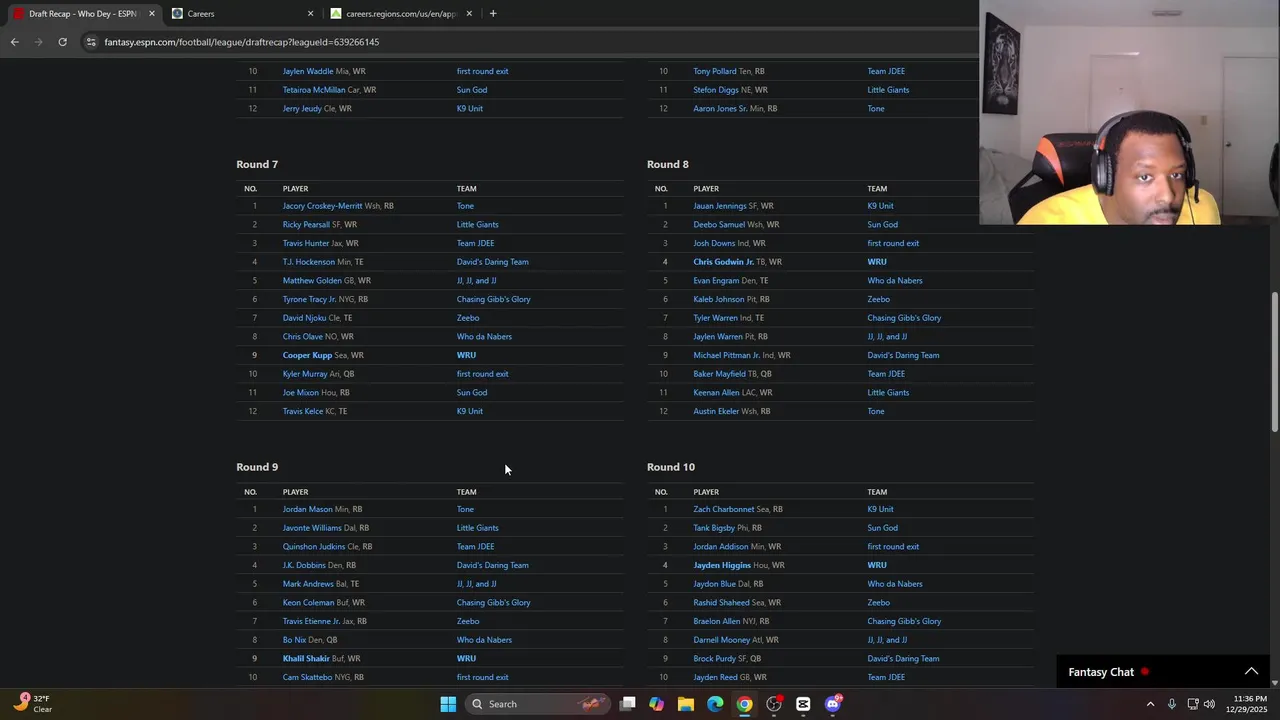Open Jayden Higgins player link

(722, 565)
